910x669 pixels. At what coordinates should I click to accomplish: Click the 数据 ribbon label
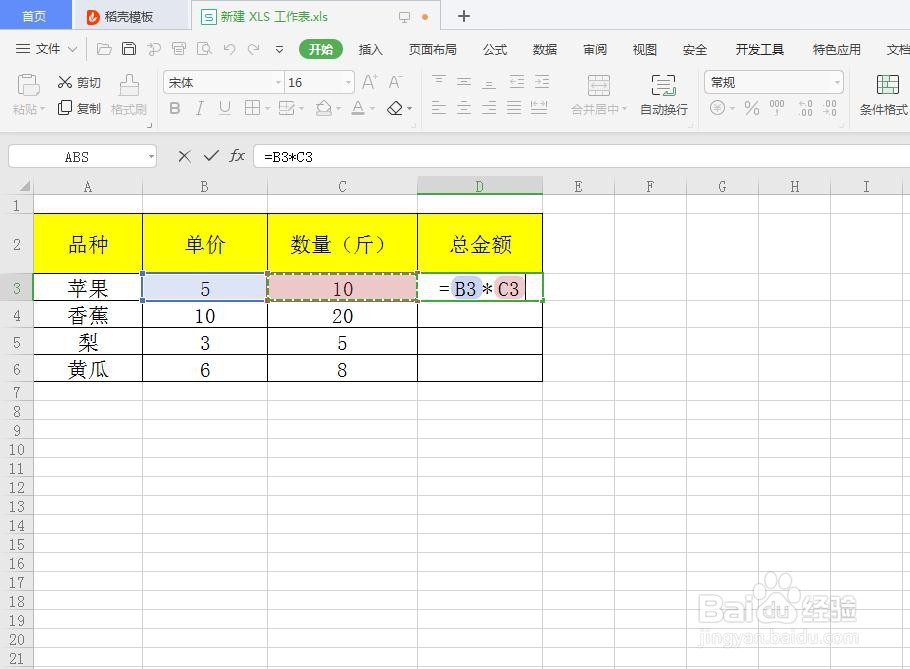545,49
